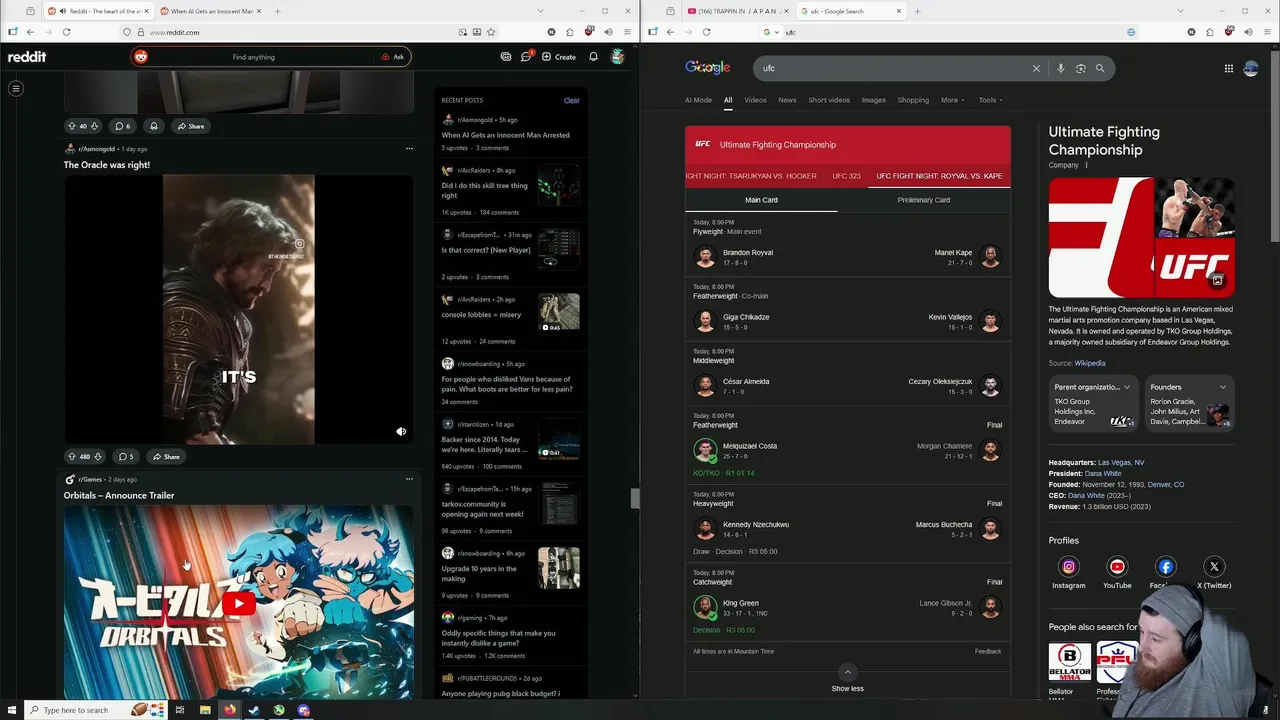Open File Explorer from taskbar
This screenshot has width=1280, height=720.
click(x=205, y=710)
